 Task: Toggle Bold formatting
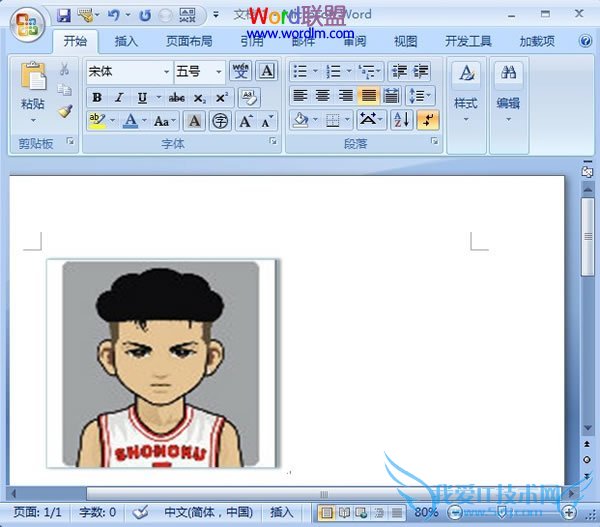(97, 97)
